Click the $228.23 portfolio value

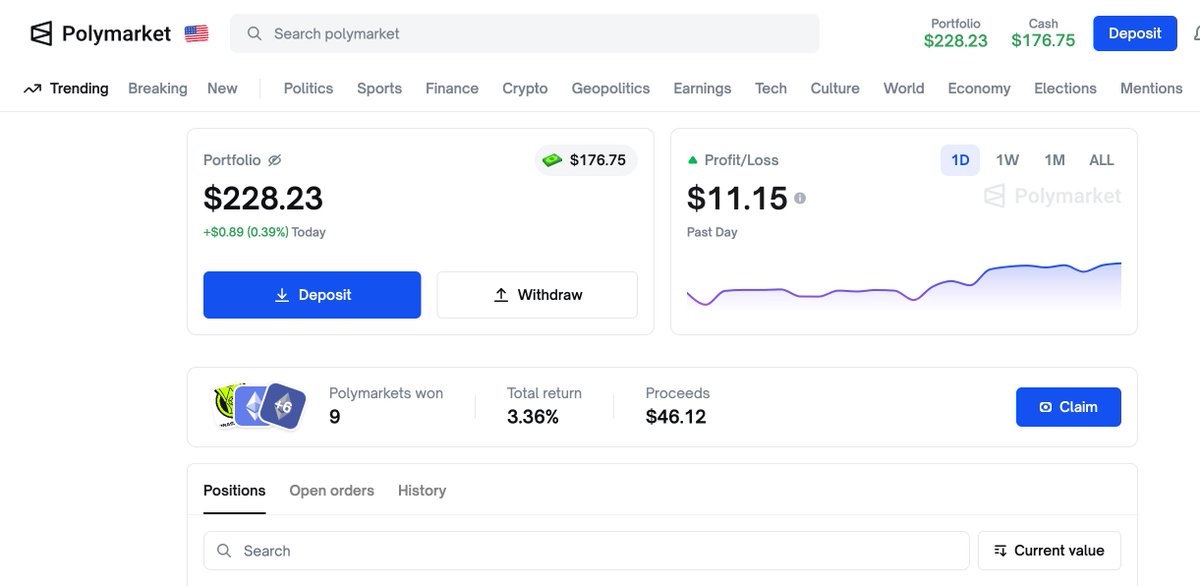(263, 198)
